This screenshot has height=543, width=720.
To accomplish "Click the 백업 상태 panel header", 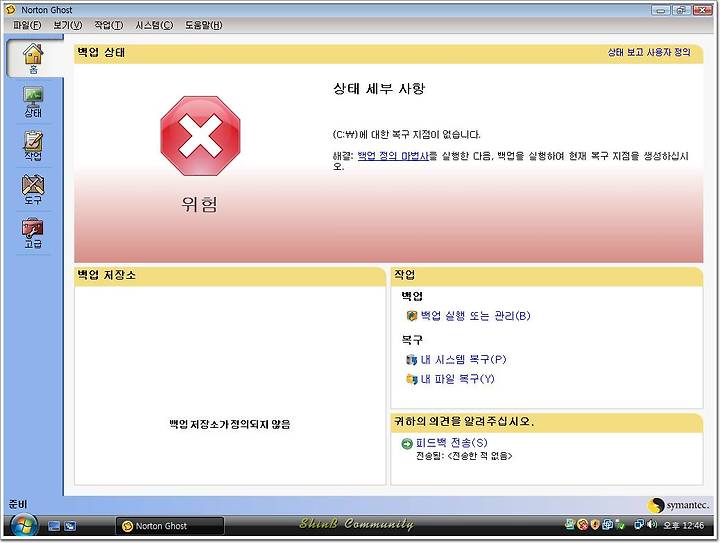I will click(x=388, y=52).
